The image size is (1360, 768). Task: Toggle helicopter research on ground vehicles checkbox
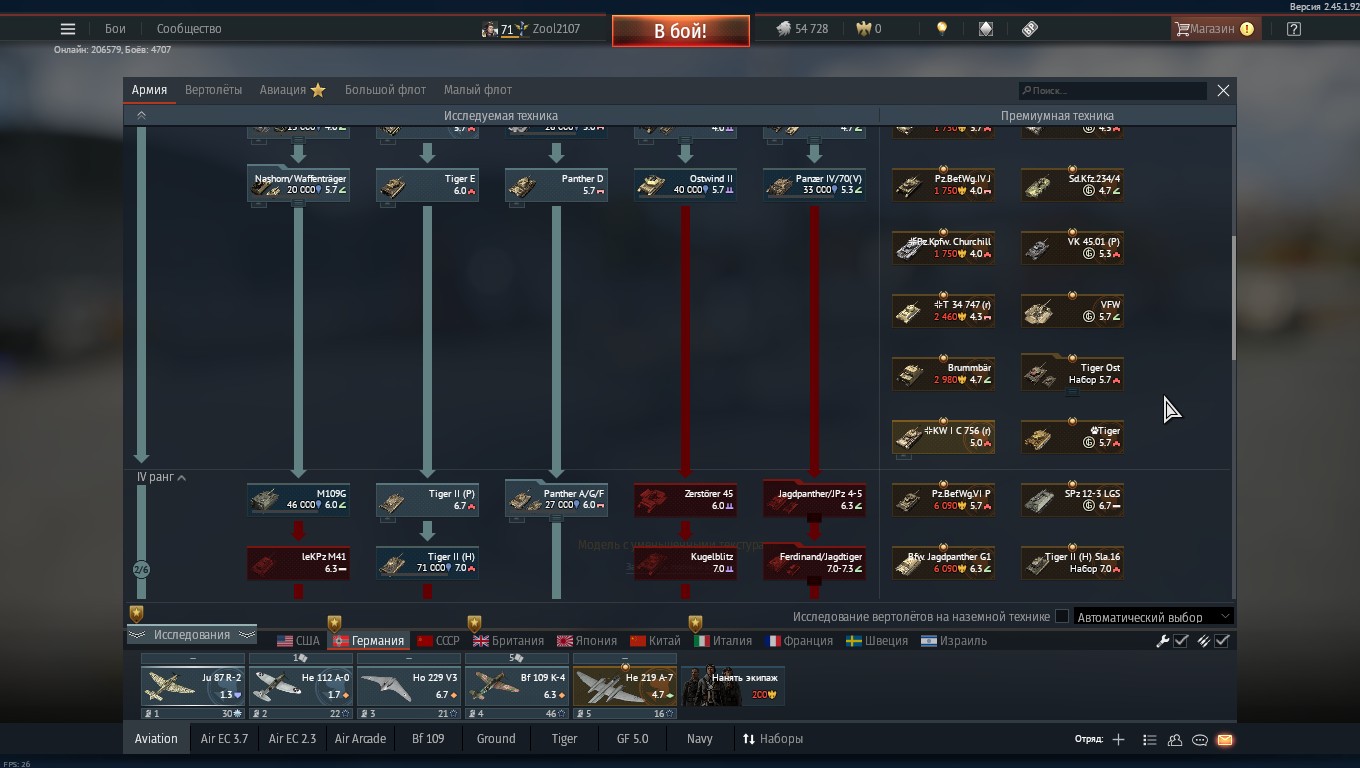(x=1062, y=617)
